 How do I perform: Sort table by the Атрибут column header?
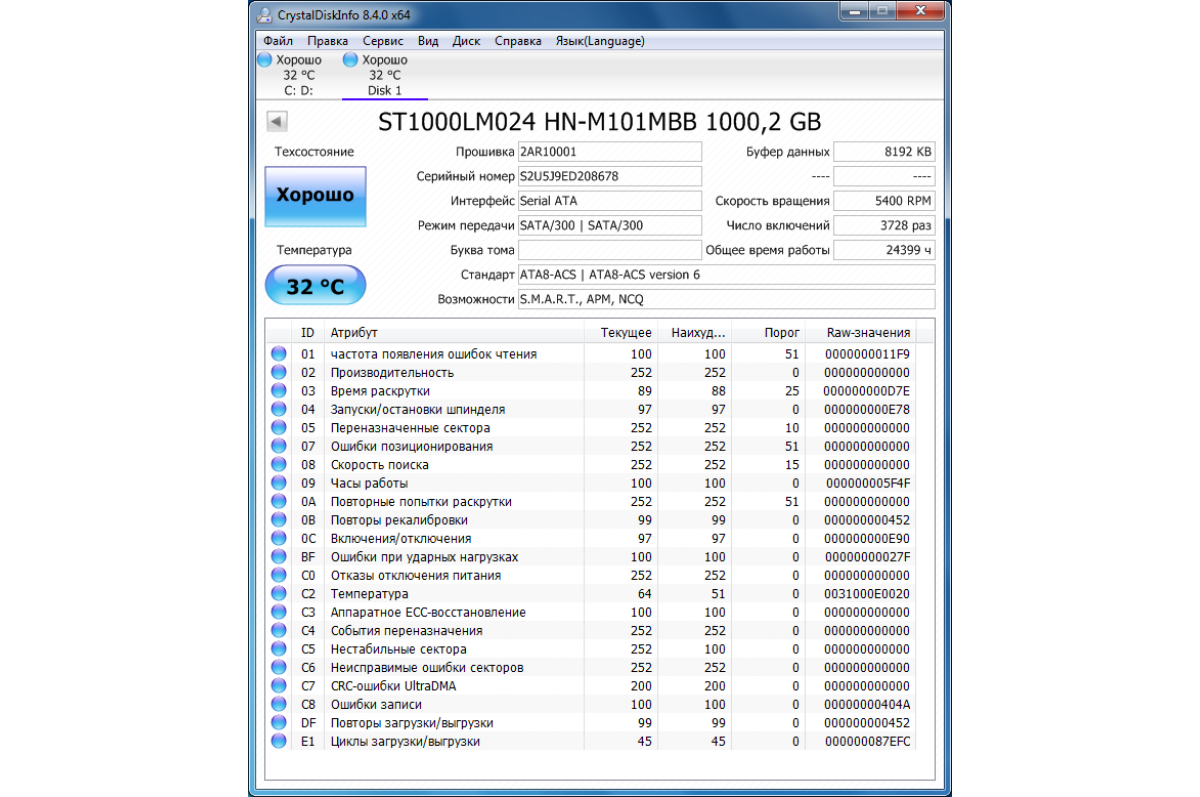click(x=454, y=333)
